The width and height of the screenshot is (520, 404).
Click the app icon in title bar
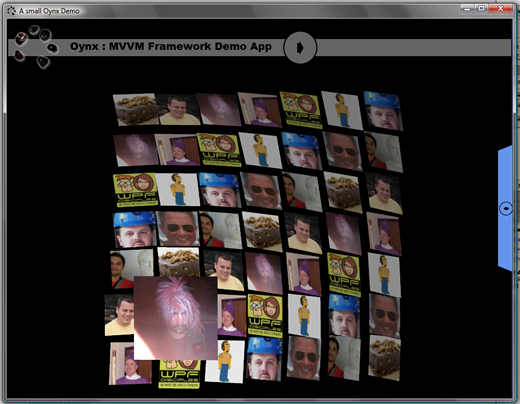pos(12,11)
